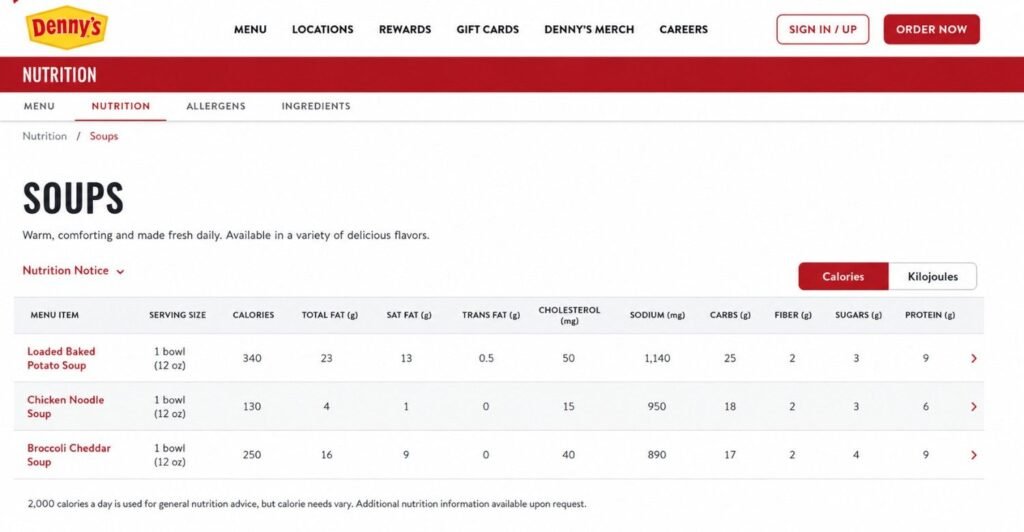Click the SOUPS page heading

click(x=73, y=198)
